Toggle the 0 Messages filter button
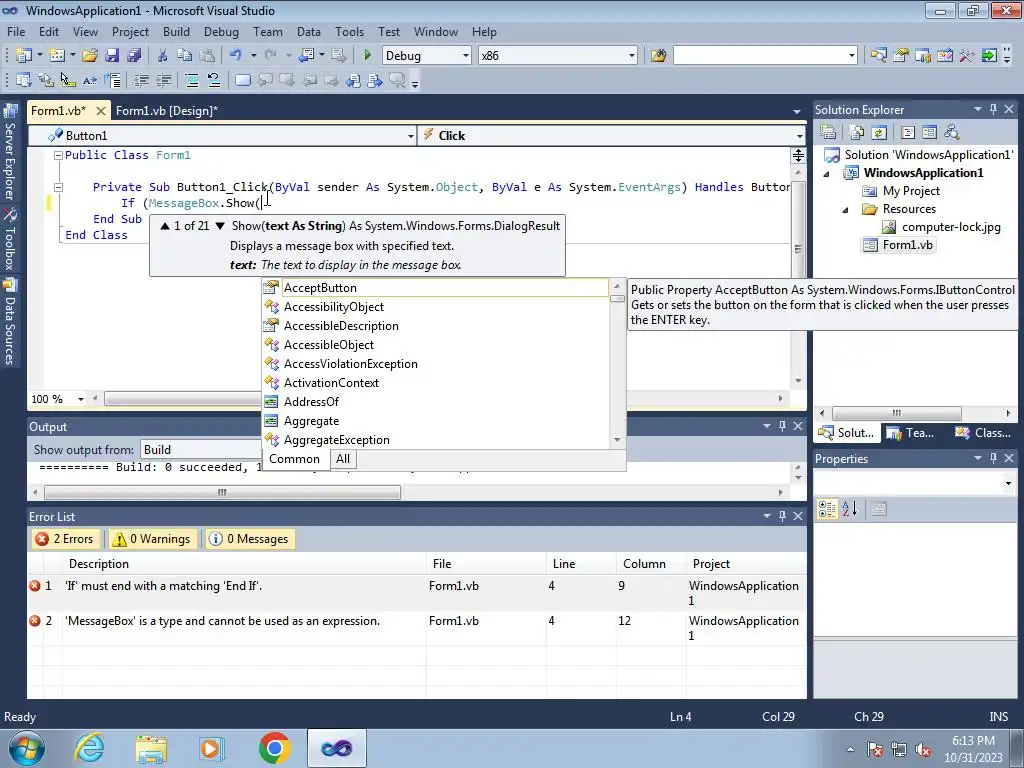Viewport: 1024px width, 768px height. coord(249,539)
